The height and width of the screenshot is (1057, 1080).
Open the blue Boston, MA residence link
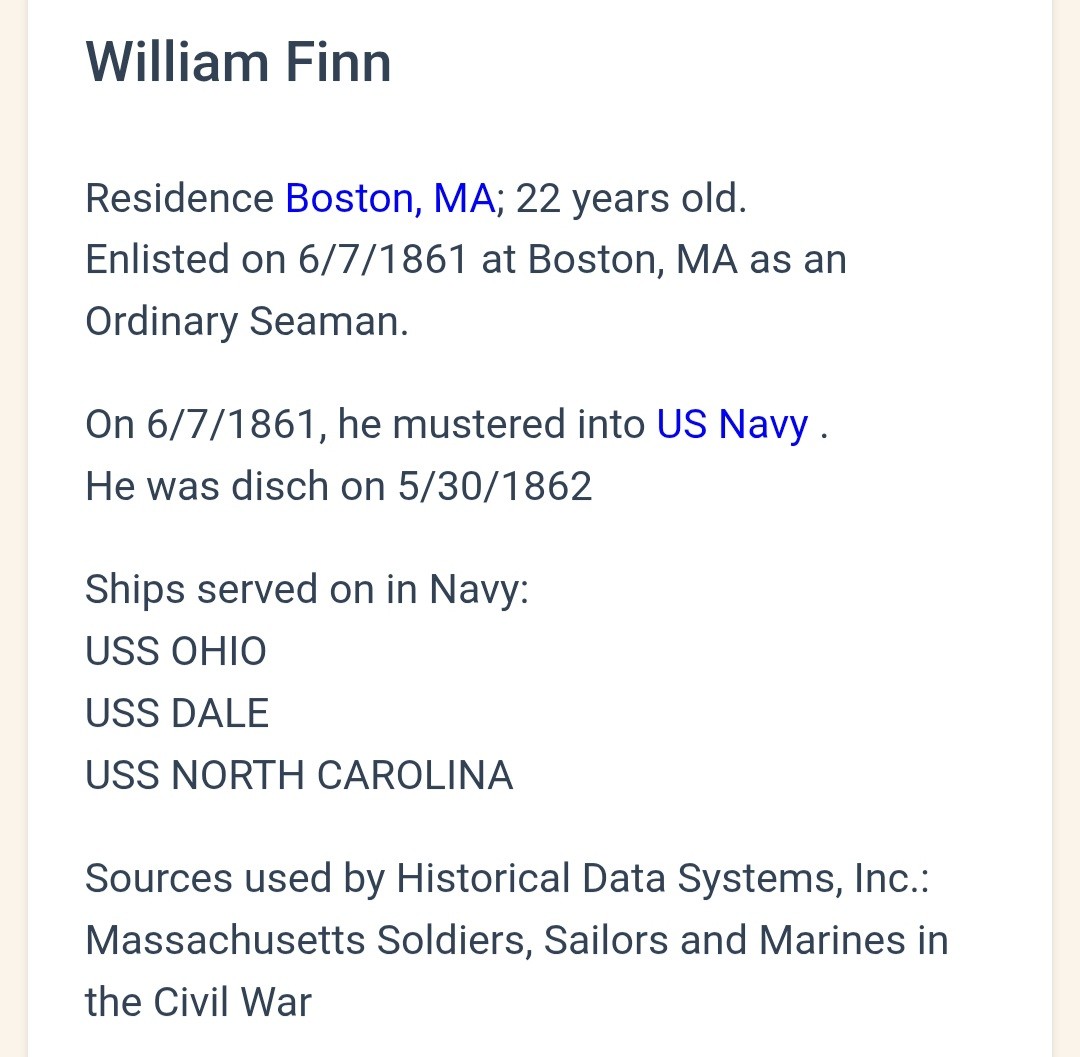coord(389,198)
